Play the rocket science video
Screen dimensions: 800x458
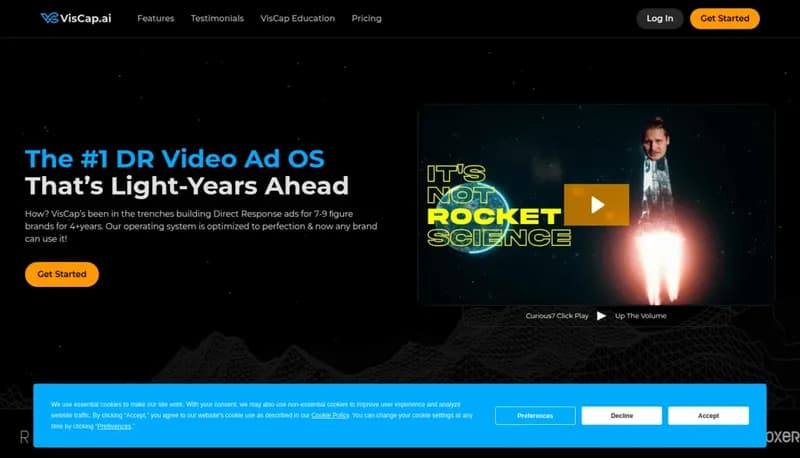pyautogui.click(x=596, y=205)
